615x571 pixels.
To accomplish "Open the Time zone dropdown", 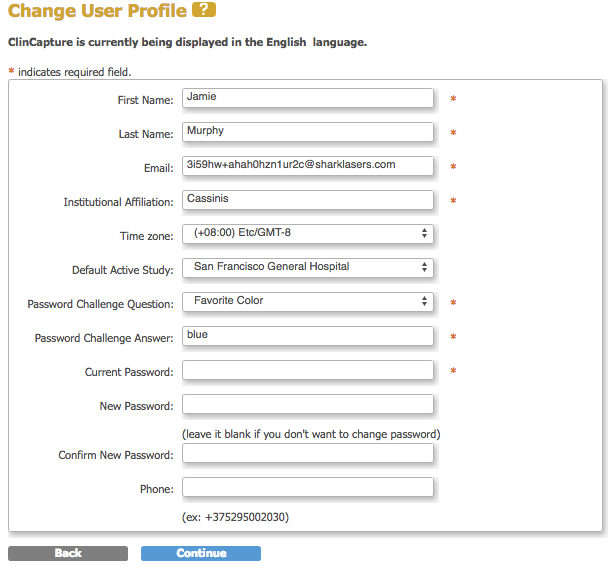I will 308,234.
